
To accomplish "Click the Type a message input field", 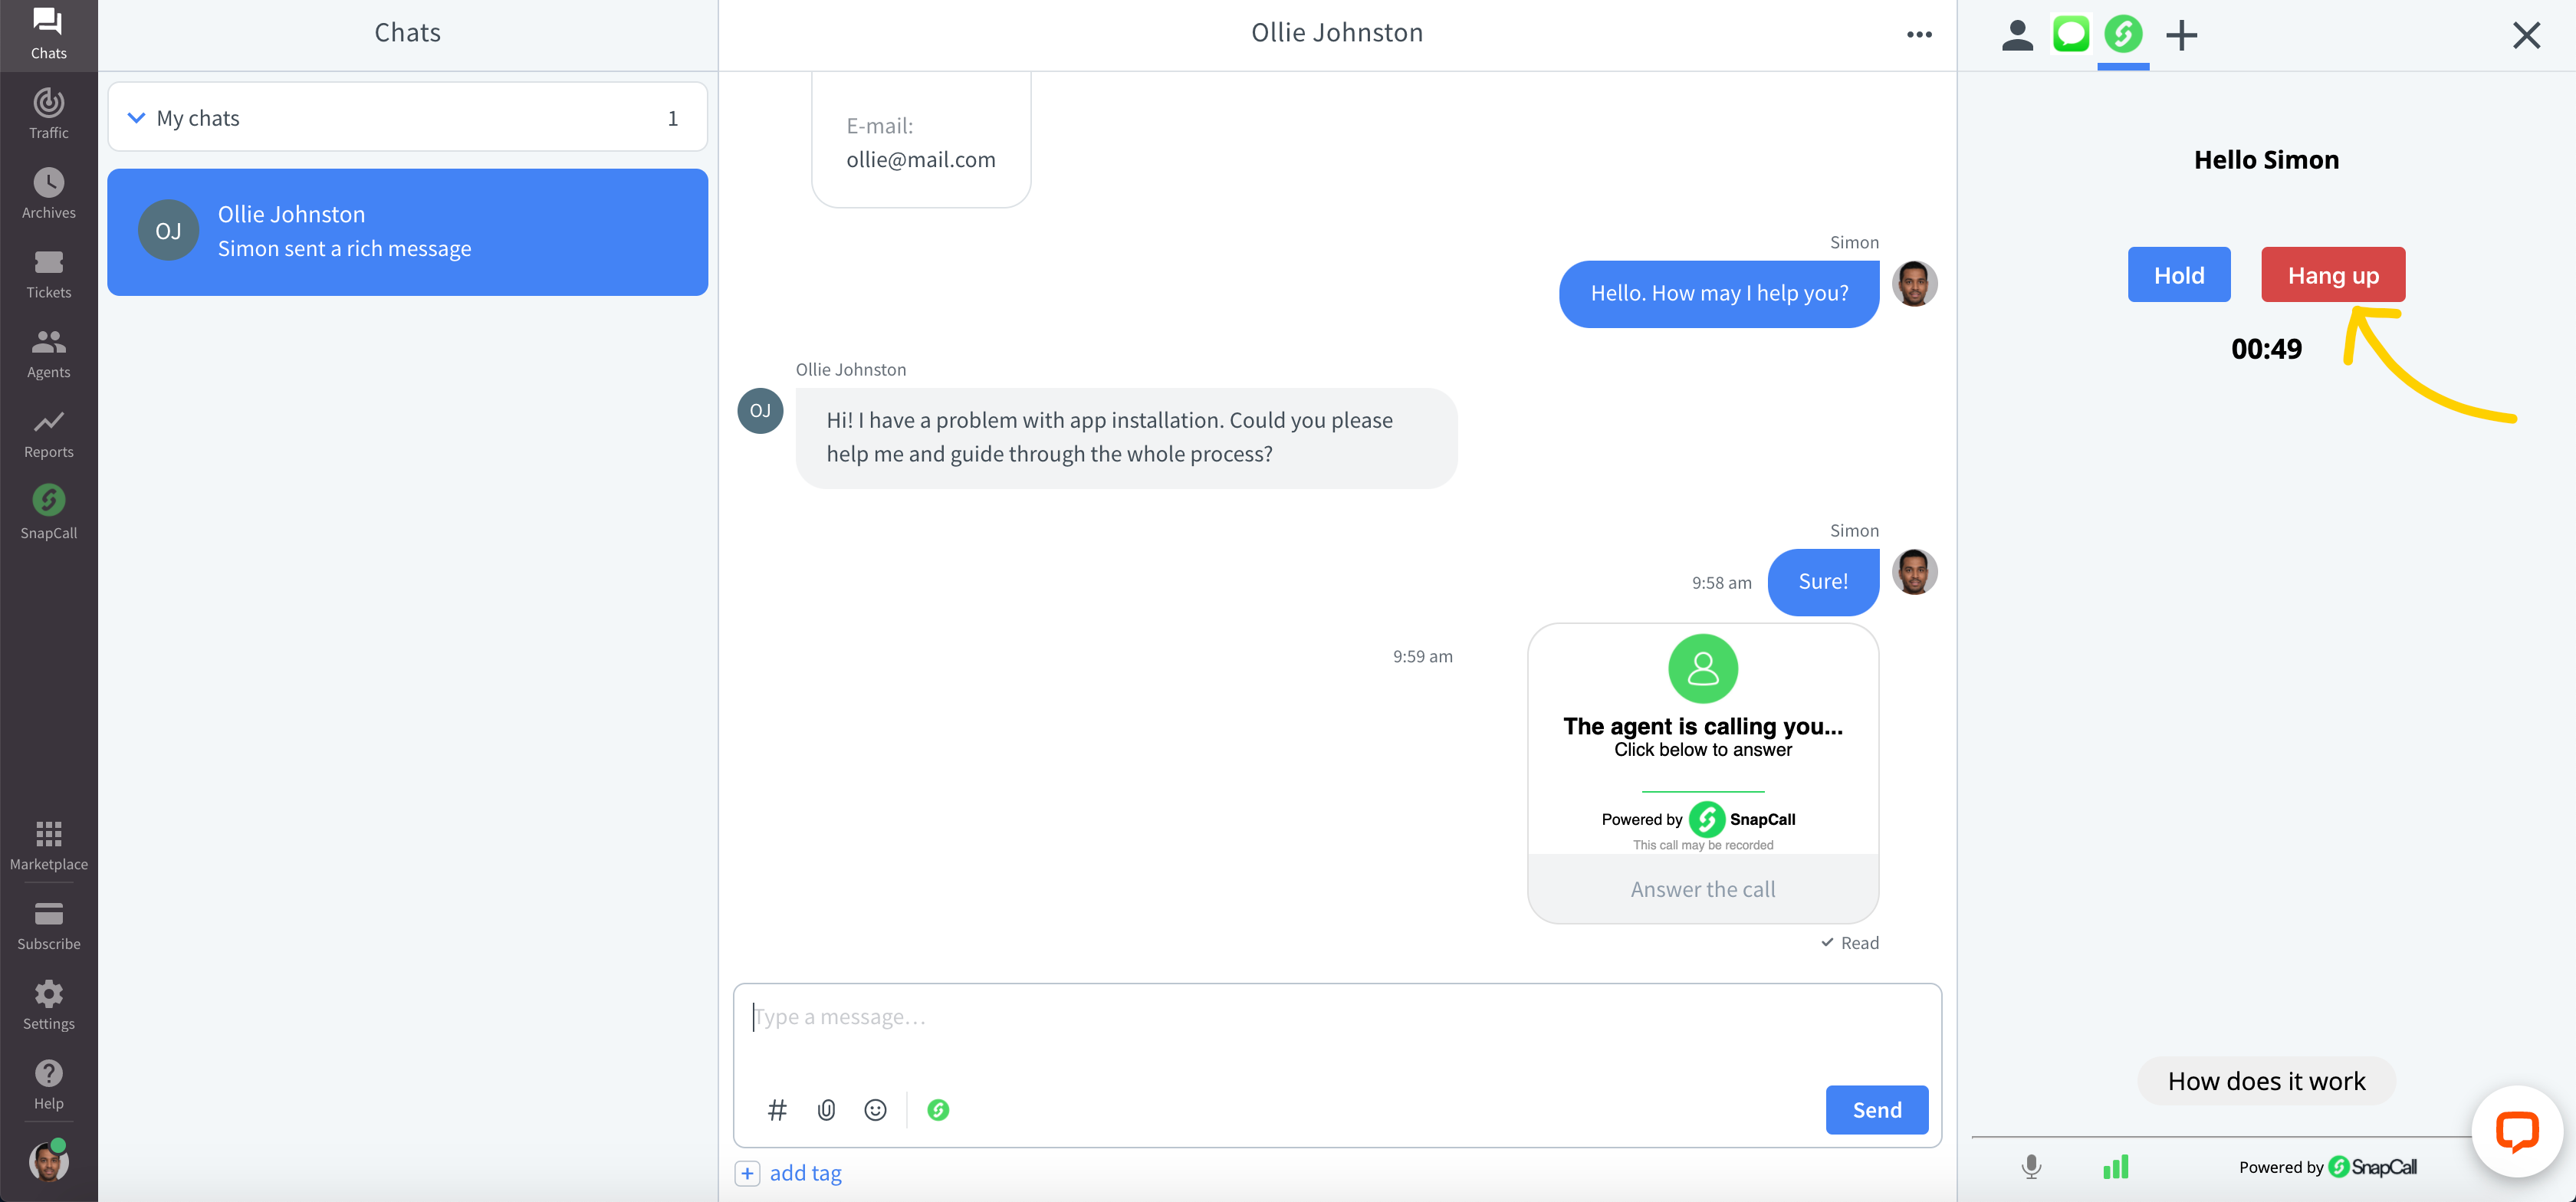I will pyautogui.click(x=1336, y=1015).
